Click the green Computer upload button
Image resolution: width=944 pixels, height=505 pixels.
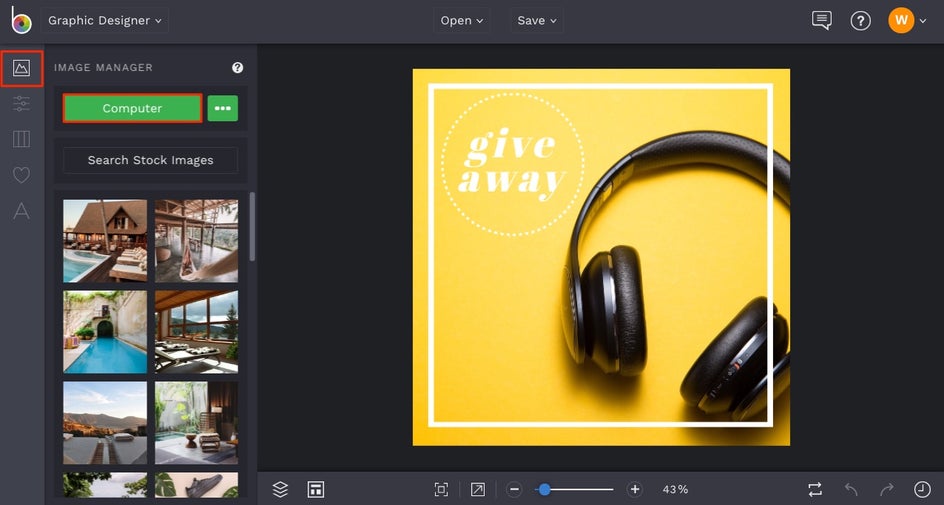pyautogui.click(x=132, y=108)
